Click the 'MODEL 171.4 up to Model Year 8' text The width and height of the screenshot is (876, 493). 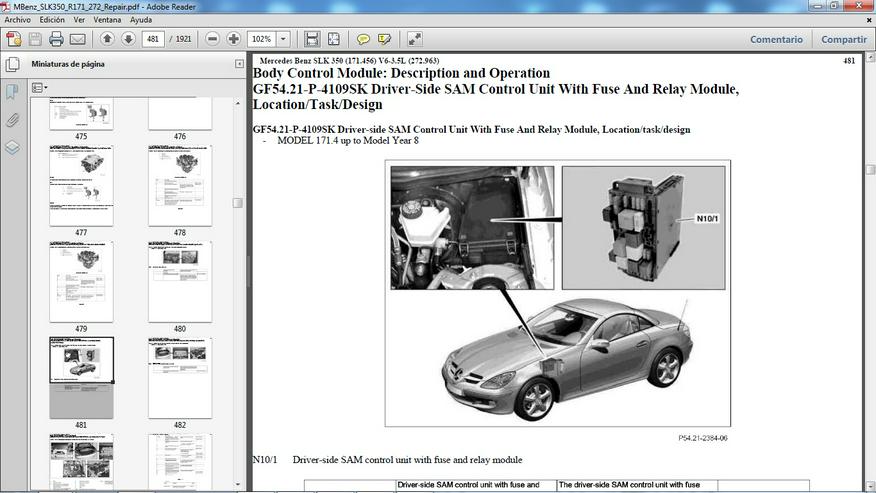click(348, 141)
